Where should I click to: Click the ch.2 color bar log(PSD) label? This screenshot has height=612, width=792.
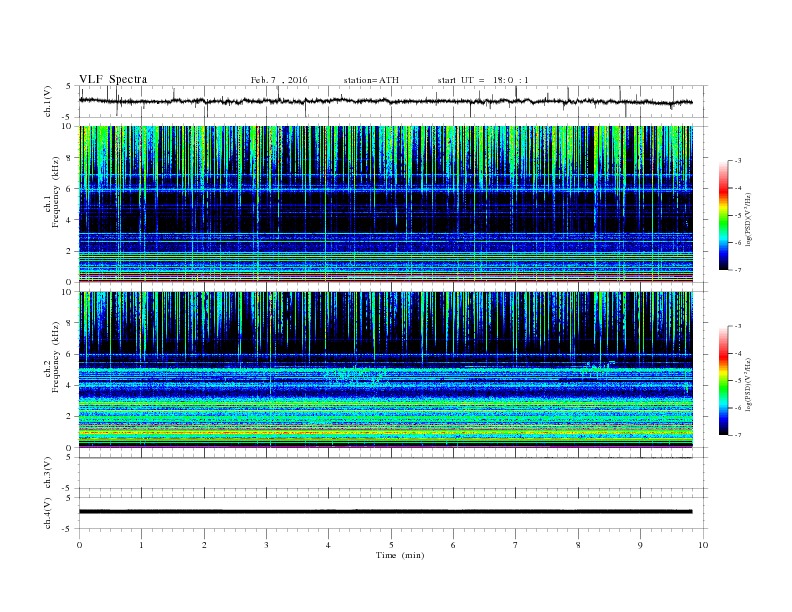pos(749,384)
